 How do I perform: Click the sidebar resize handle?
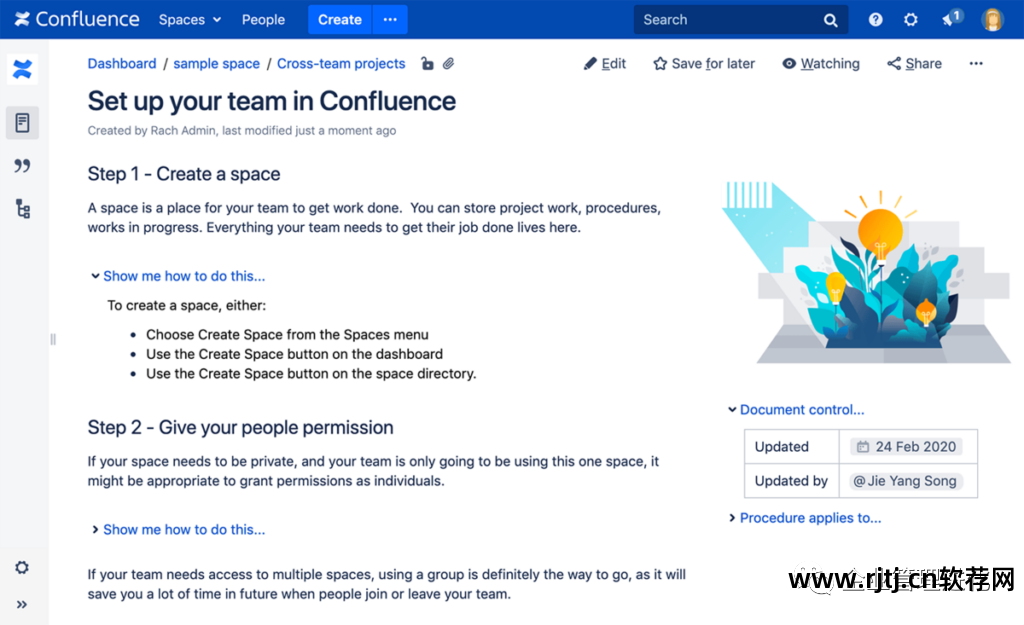pos(53,339)
